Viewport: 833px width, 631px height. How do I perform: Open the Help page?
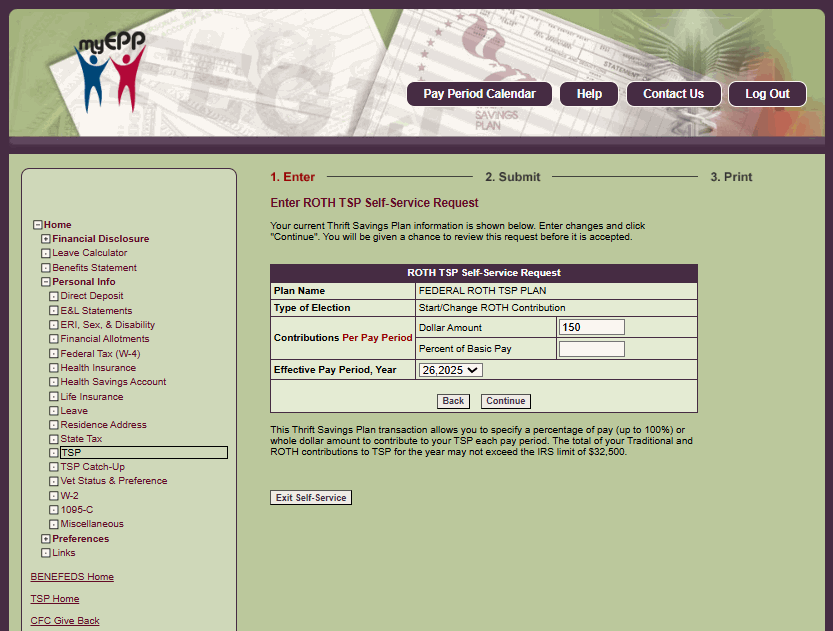(589, 94)
